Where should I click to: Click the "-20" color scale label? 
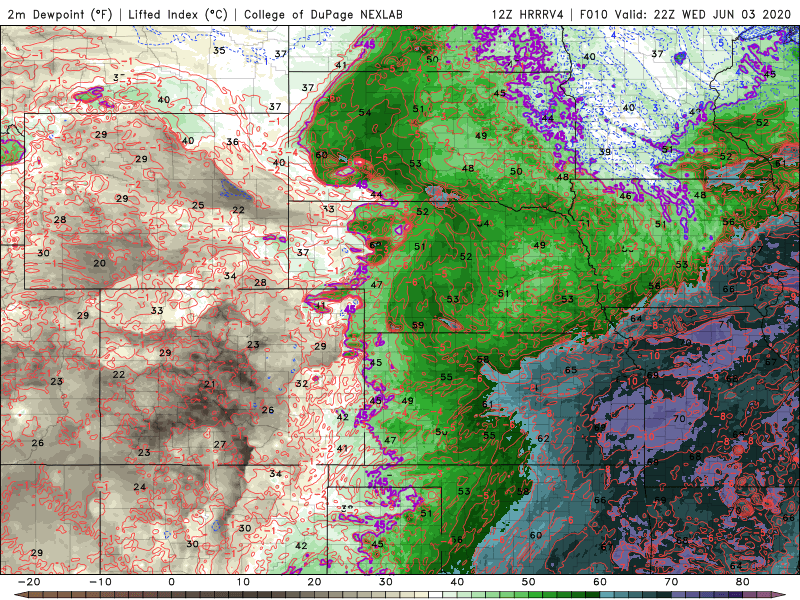point(29,582)
